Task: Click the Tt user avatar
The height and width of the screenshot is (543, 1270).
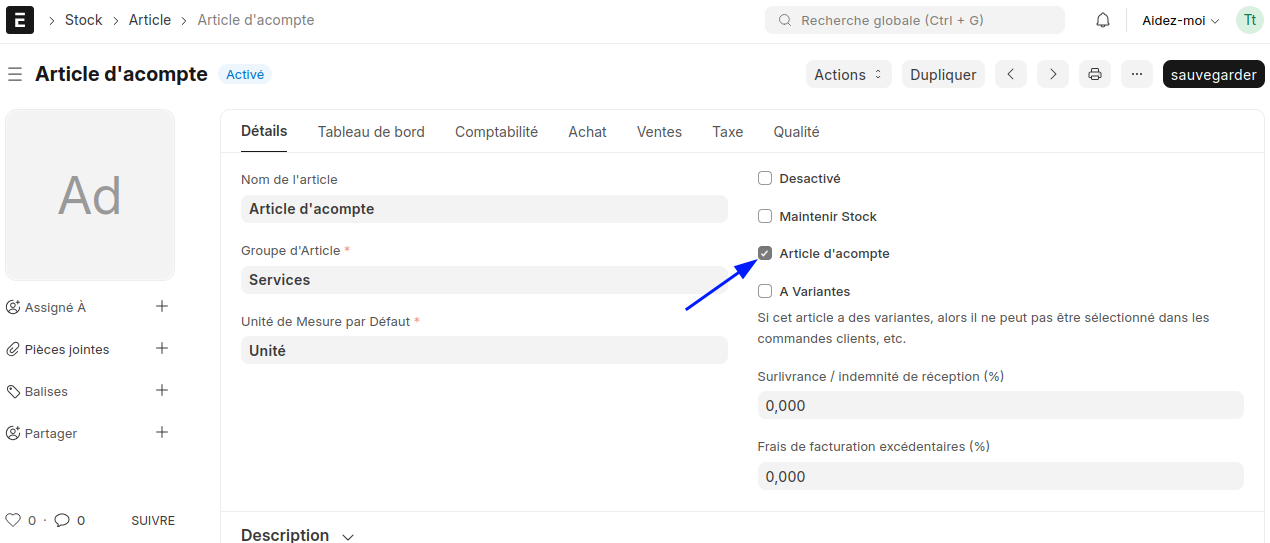Action: click(x=1250, y=20)
